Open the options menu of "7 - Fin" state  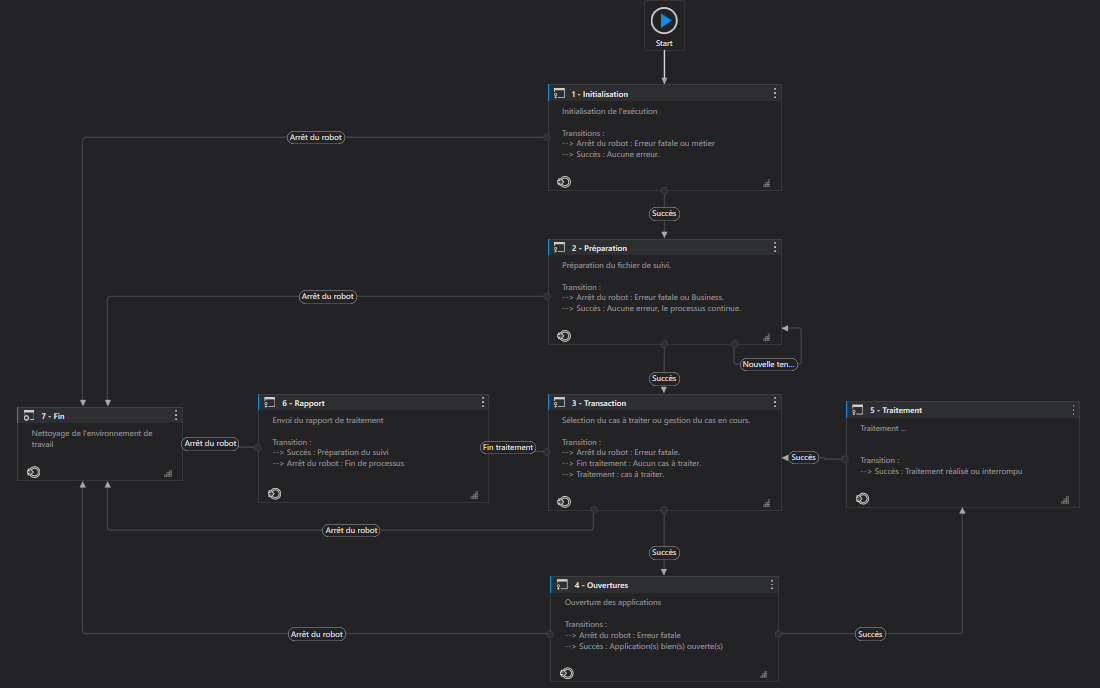click(x=176, y=415)
